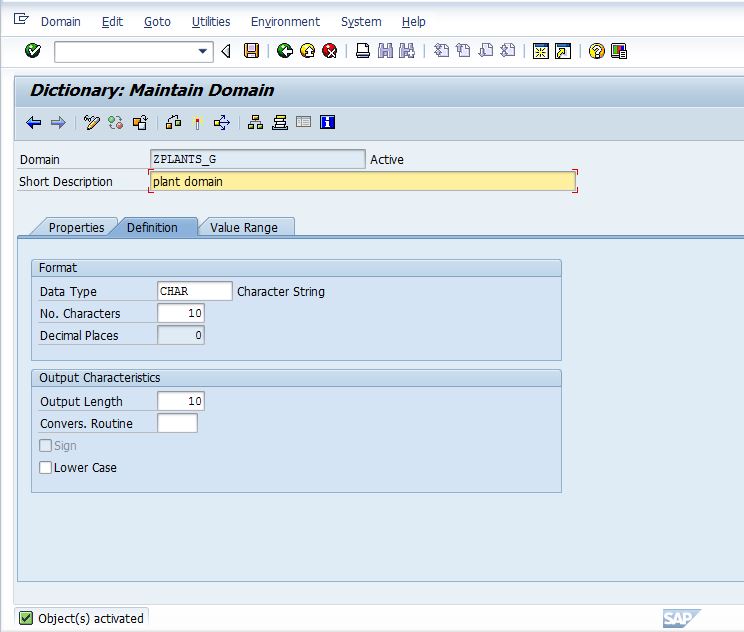
Task: Click the Generate Shortcut icon
Action: pyautogui.click(x=563, y=51)
